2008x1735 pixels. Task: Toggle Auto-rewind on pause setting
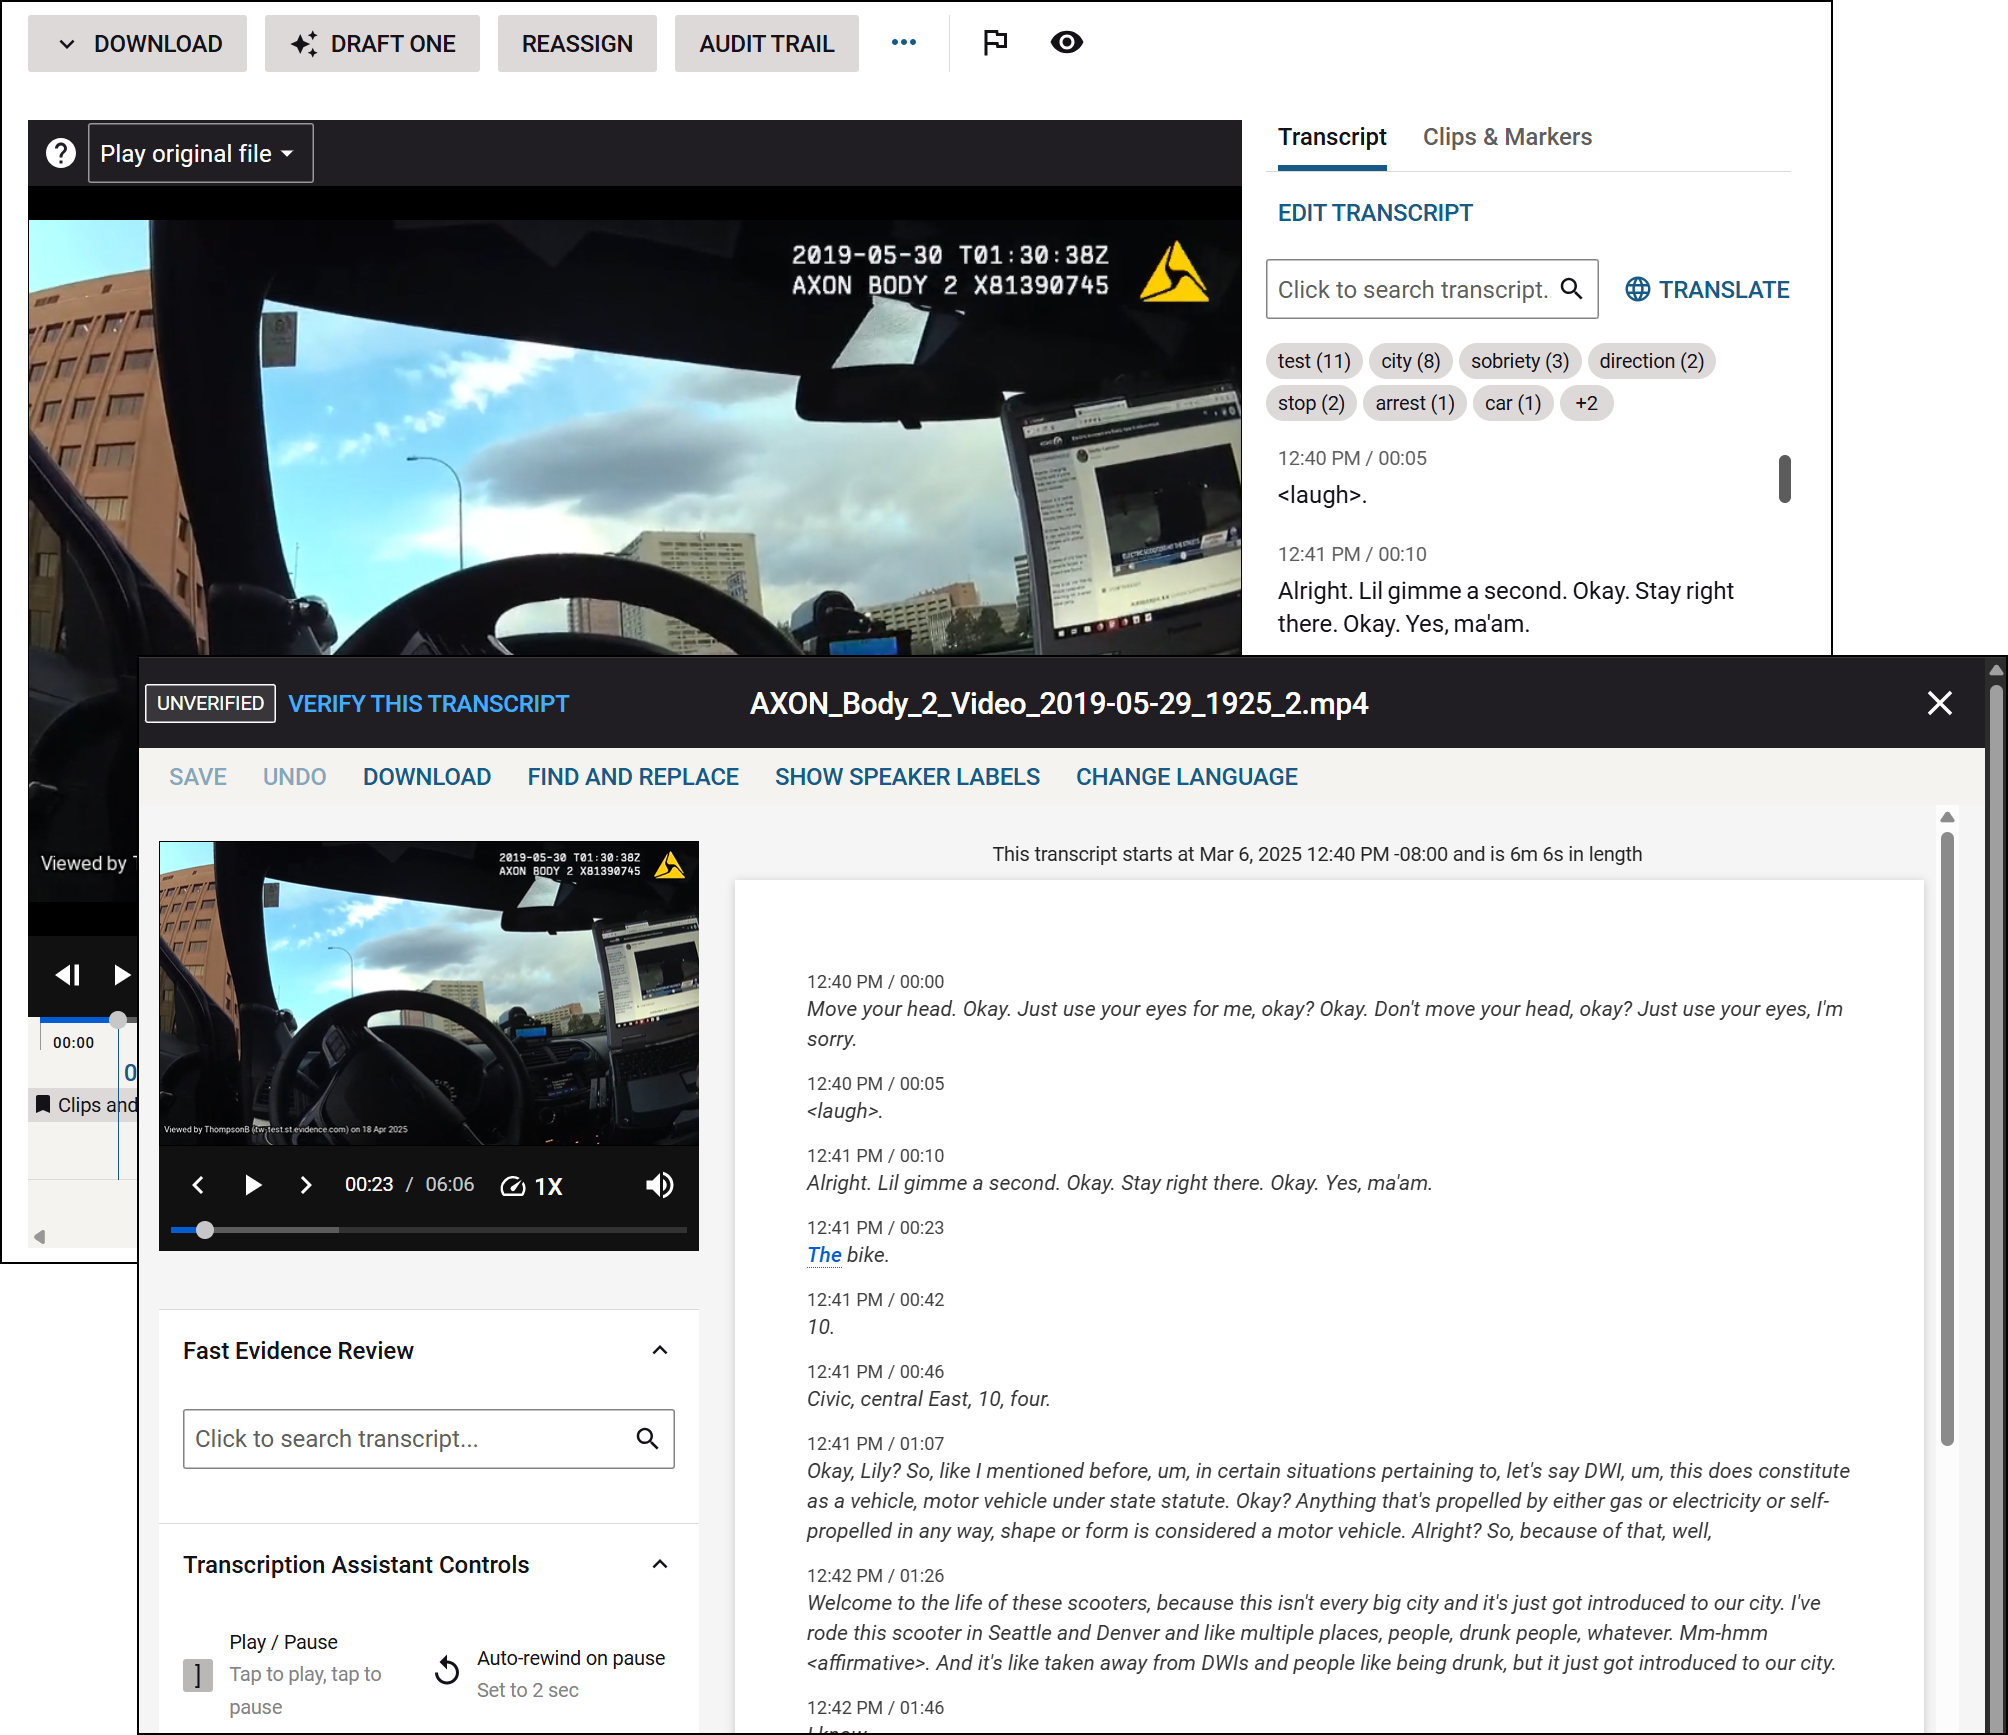pyautogui.click(x=447, y=1670)
